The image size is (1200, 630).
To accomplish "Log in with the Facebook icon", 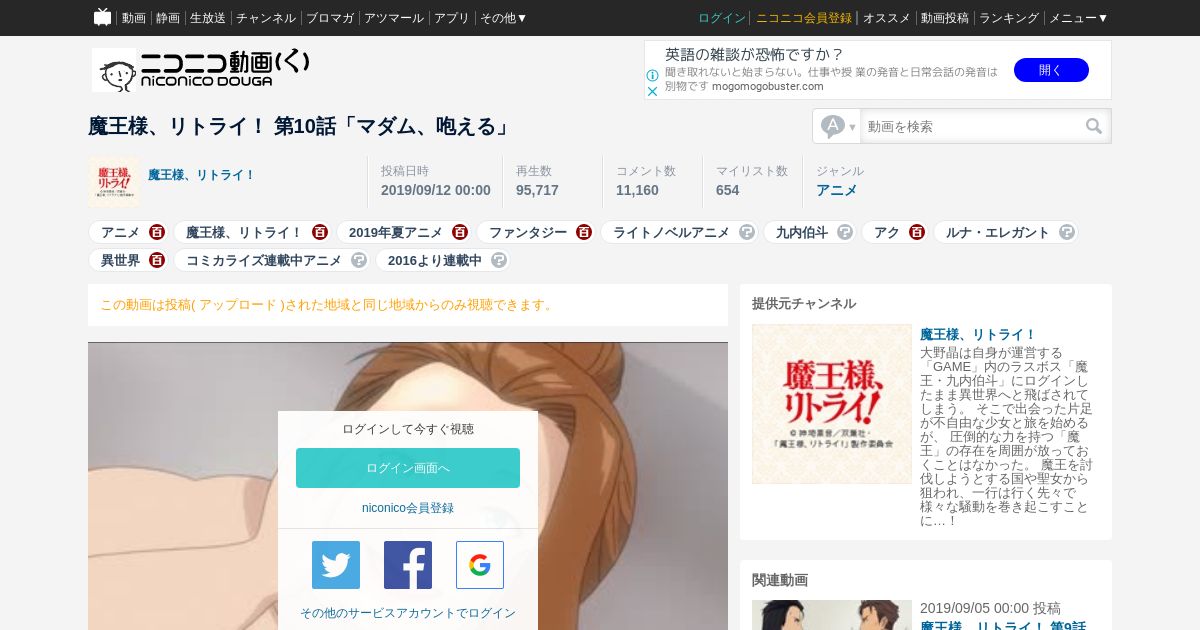I will click(x=408, y=565).
